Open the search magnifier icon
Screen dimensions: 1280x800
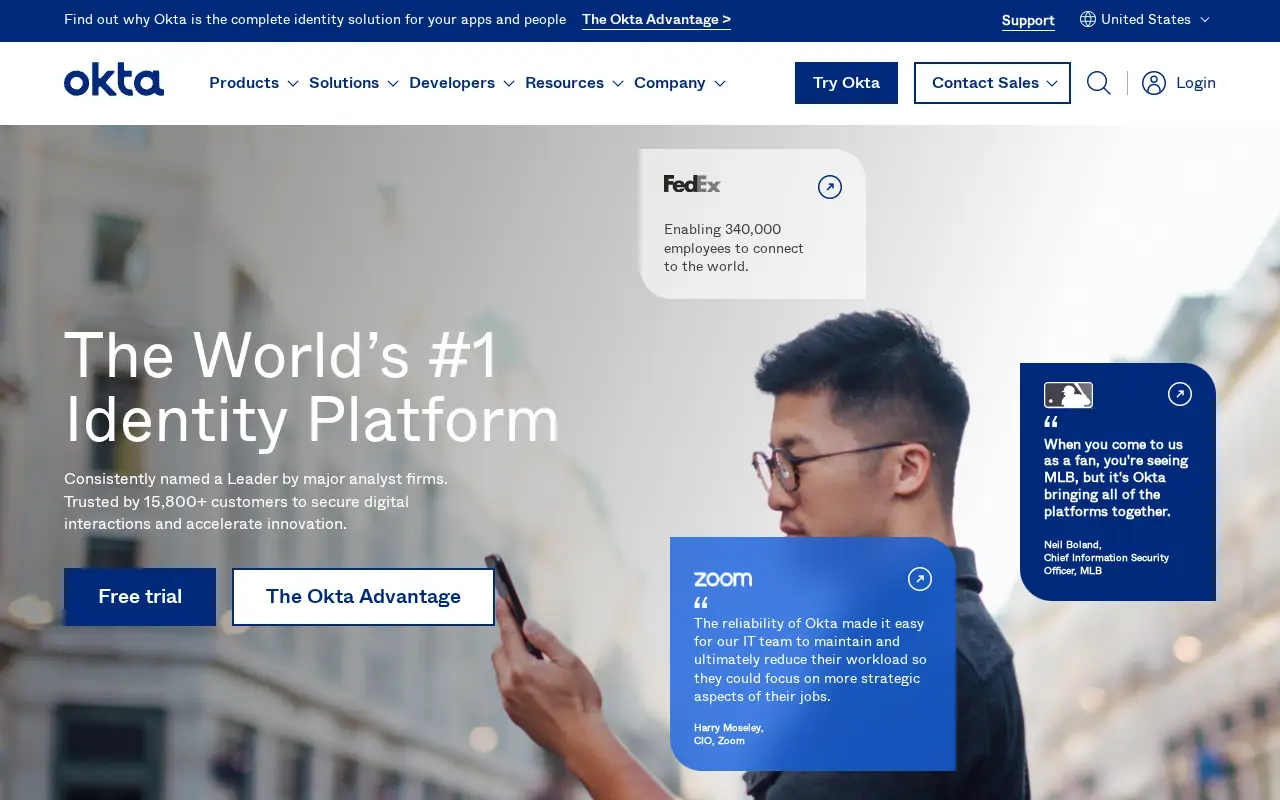(x=1098, y=83)
